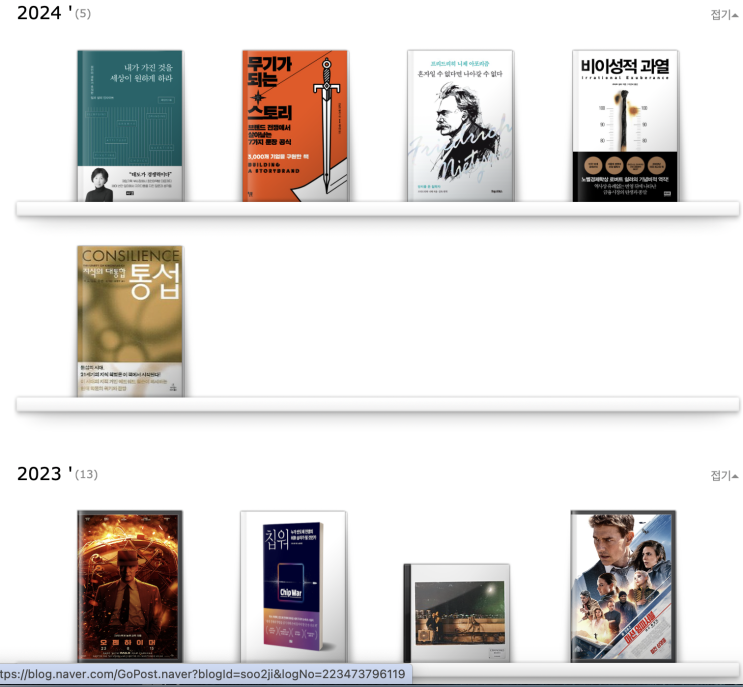The image size is (743, 687).
Task: Open the orange book 무기가 되는 스토리
Action: click(x=295, y=126)
